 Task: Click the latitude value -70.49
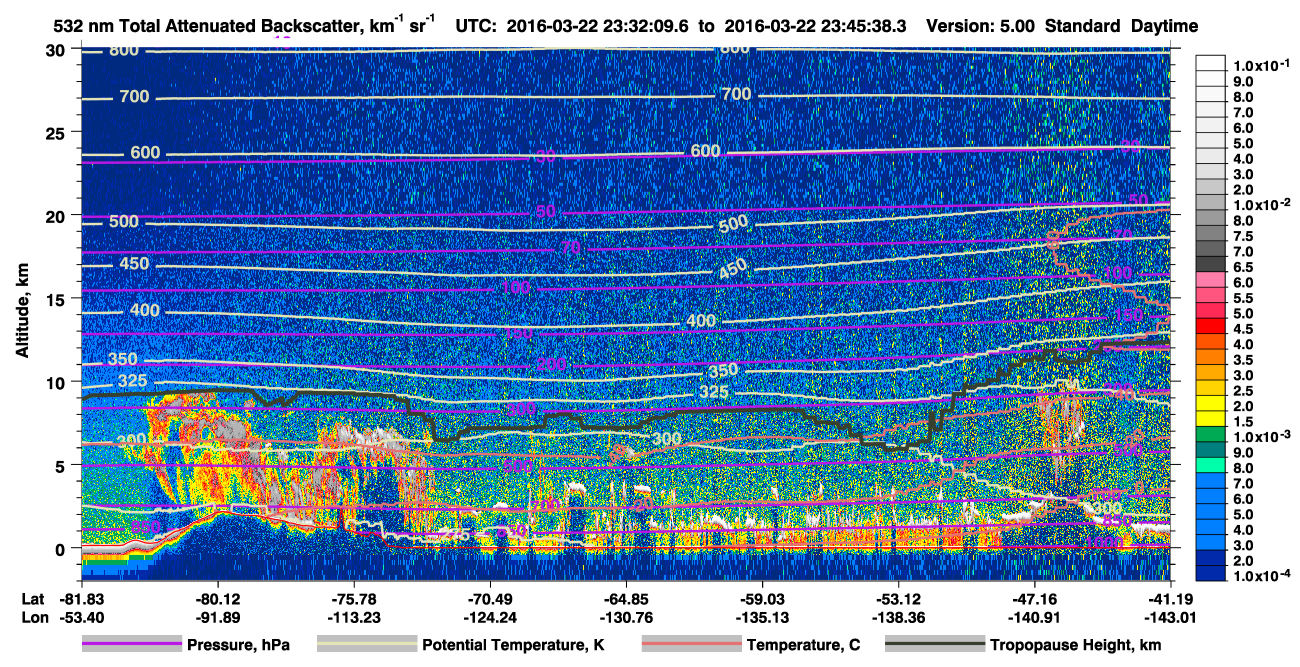pyautogui.click(x=490, y=599)
